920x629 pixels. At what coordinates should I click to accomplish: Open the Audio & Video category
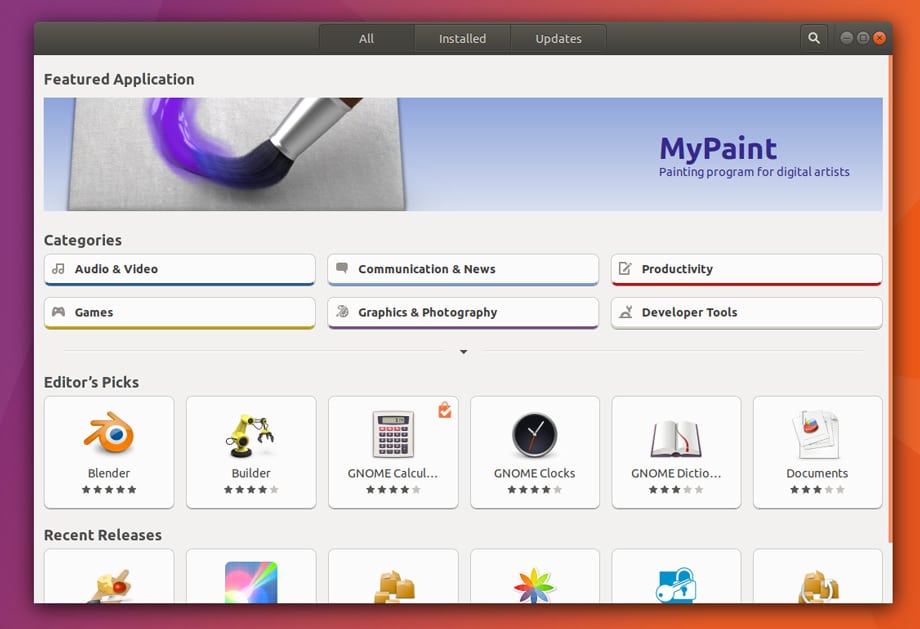tap(180, 269)
